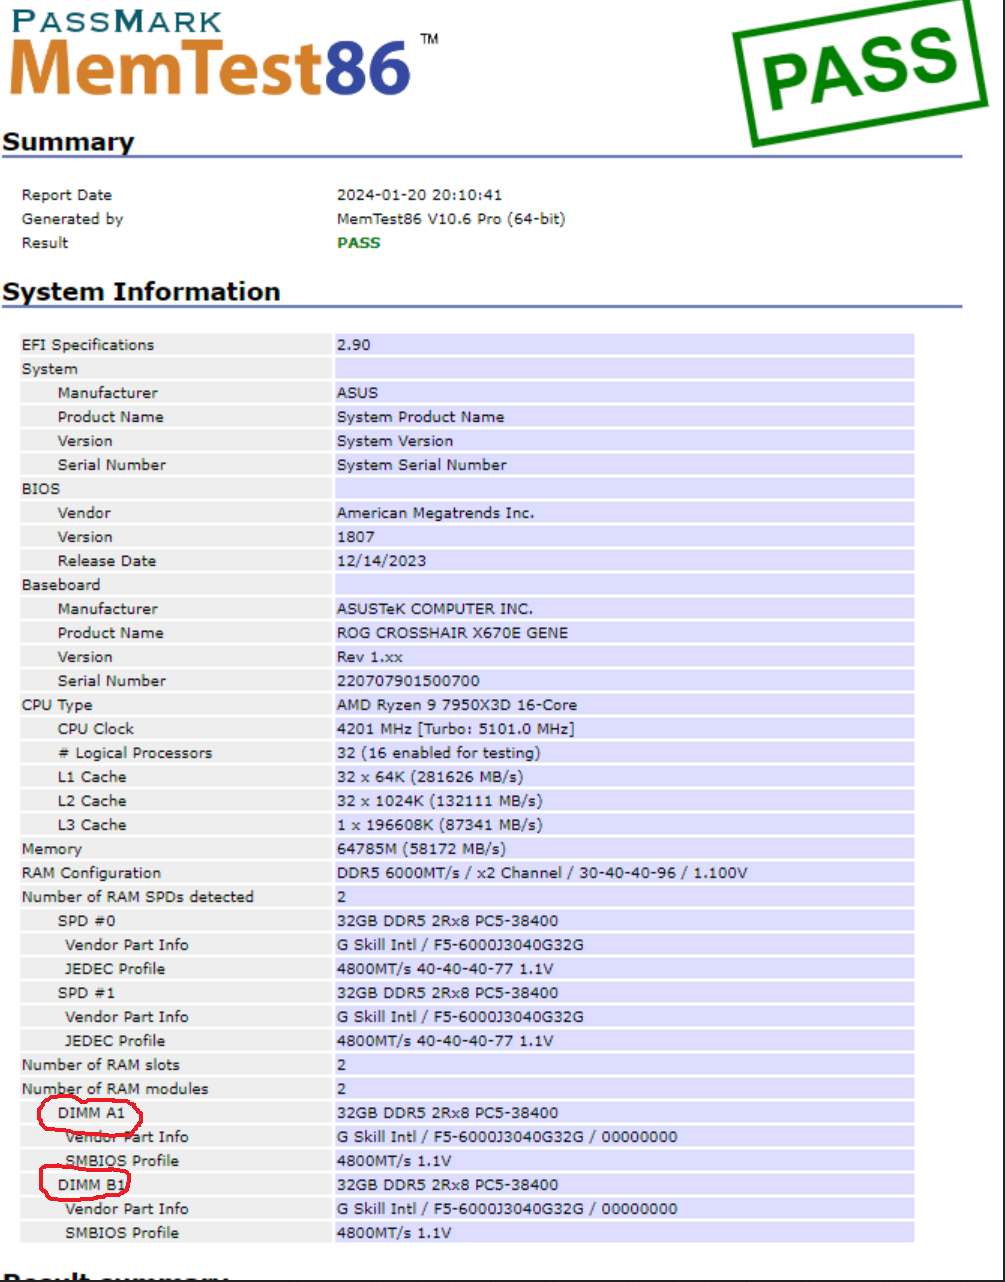1005x1282 pixels.
Task: Click the MemTest86 logo
Action: [212, 68]
